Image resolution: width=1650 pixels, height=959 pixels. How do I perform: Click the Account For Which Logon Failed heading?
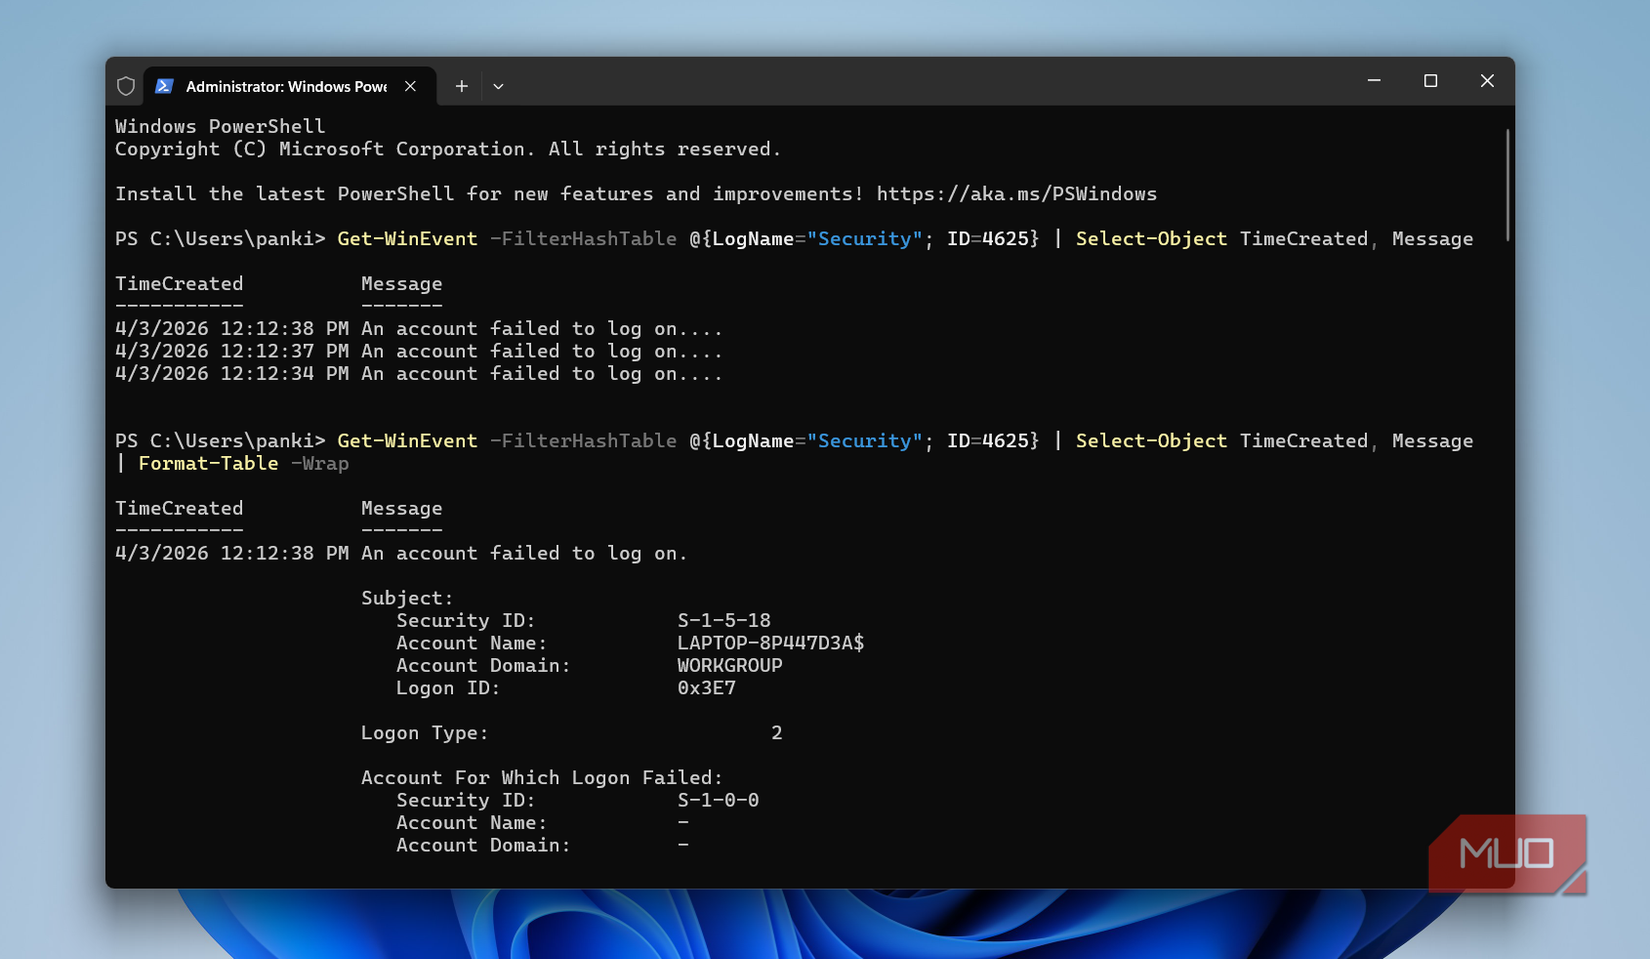point(542,778)
